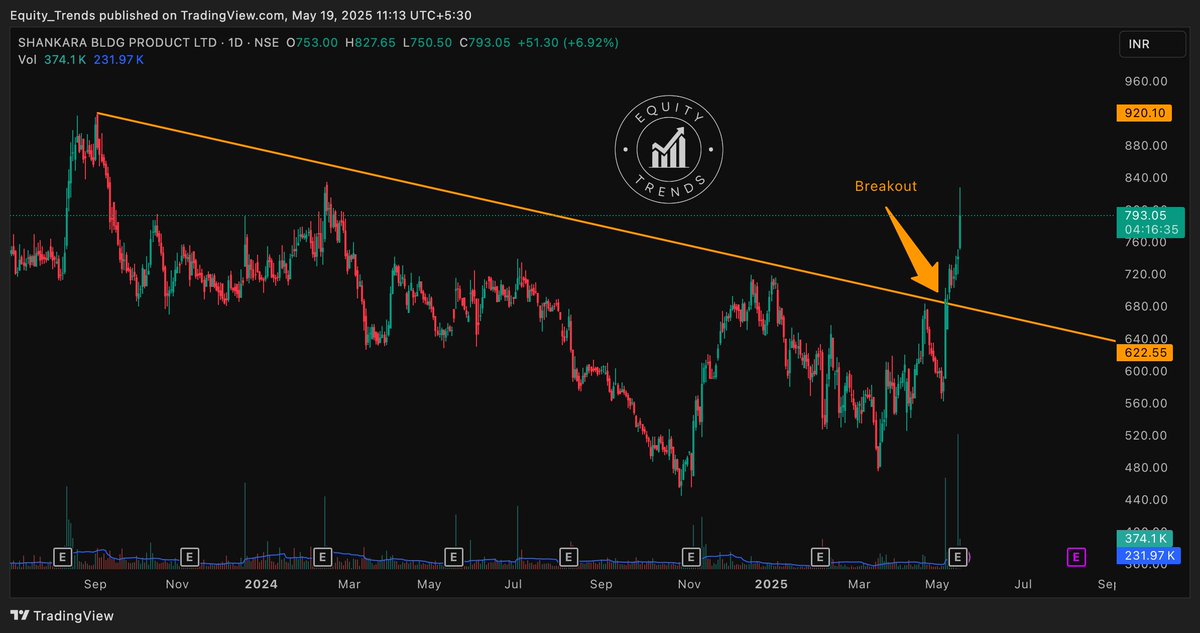Click the 960.00 price axis label

coord(1146,82)
